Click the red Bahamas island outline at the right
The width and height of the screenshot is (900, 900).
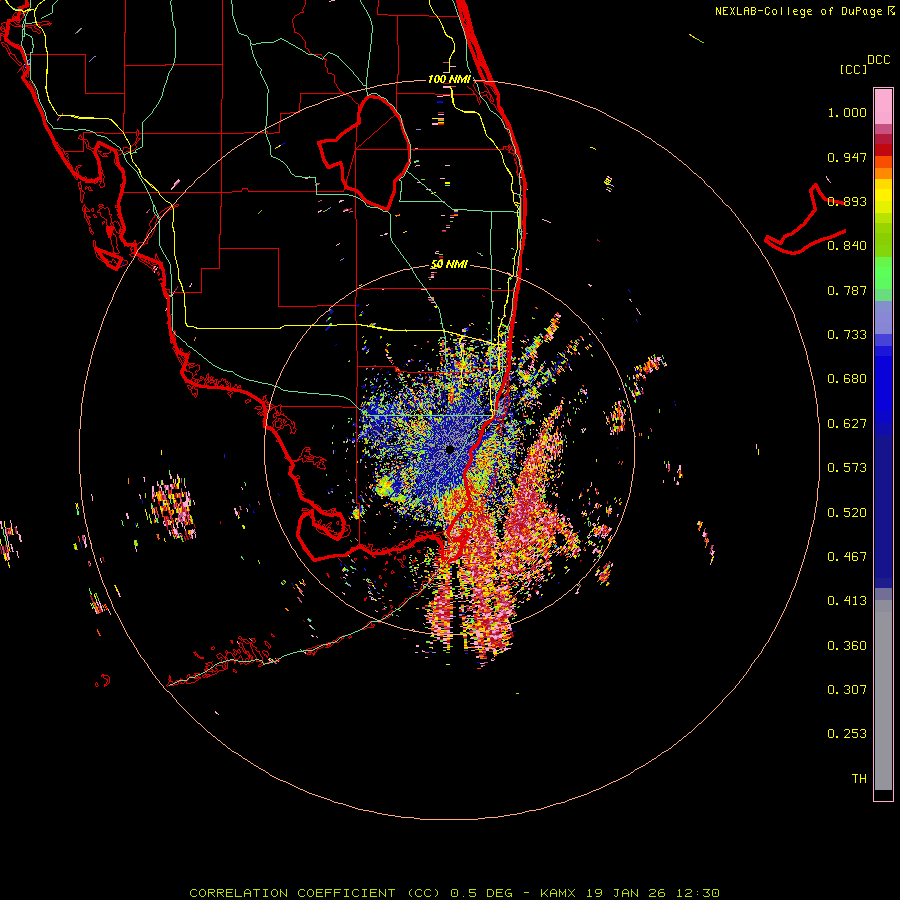point(805,220)
